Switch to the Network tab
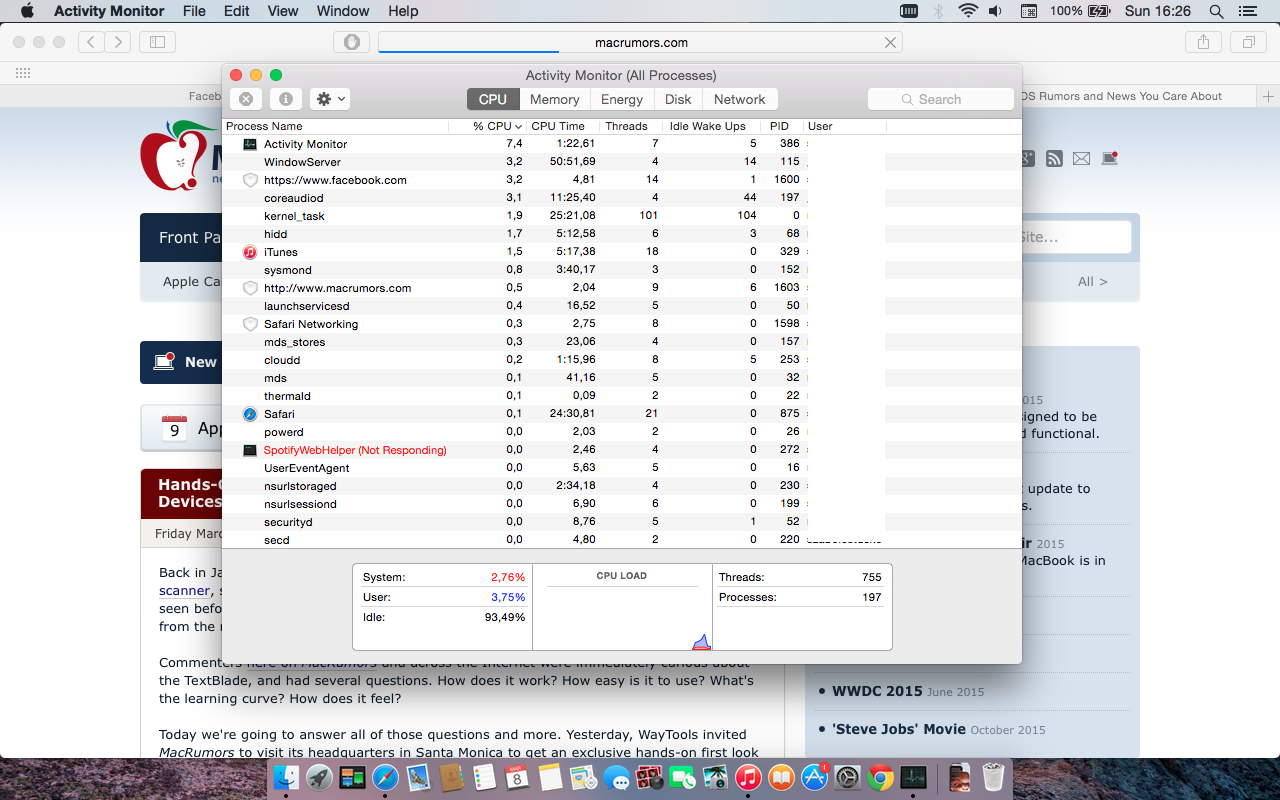 (740, 99)
